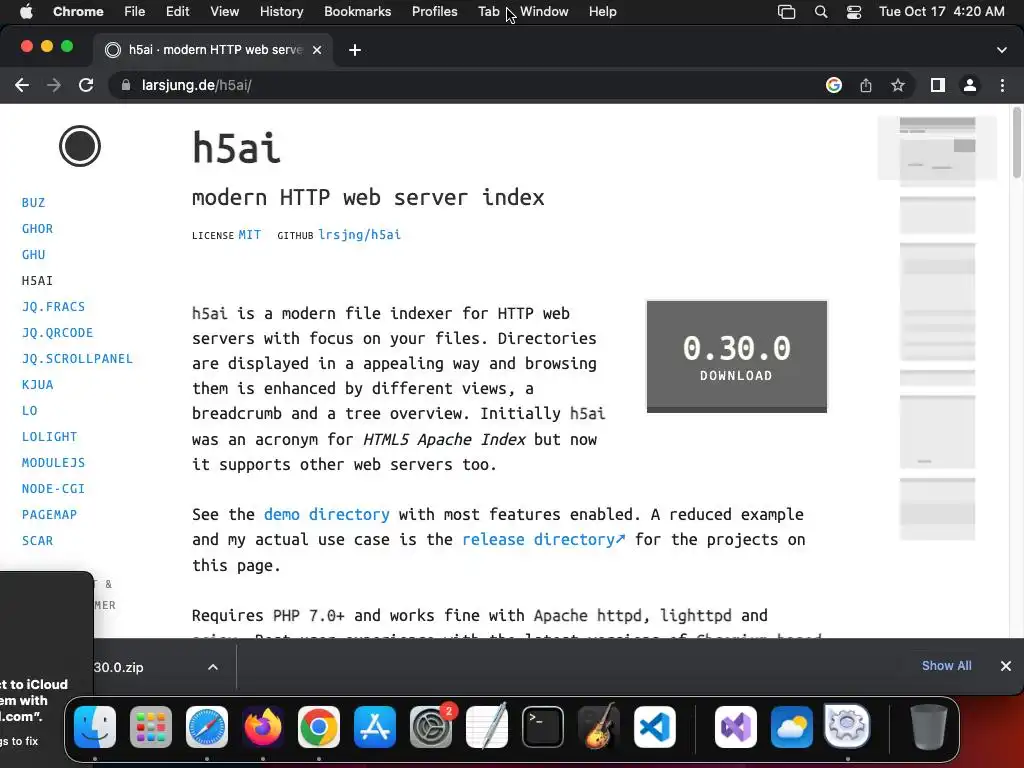Open System Preferences with the notification badge
The height and width of the screenshot is (768, 1024).
click(431, 727)
